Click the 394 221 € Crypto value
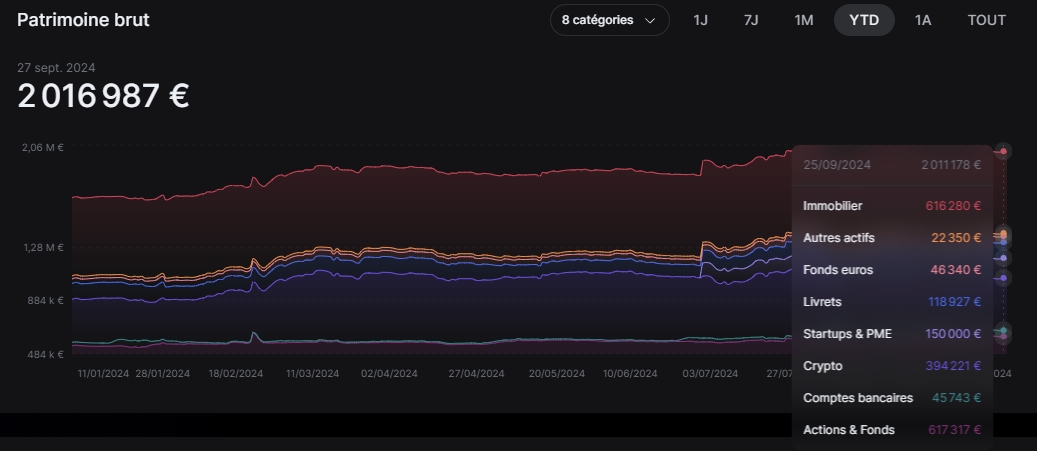Image resolution: width=1037 pixels, height=451 pixels. [953, 366]
